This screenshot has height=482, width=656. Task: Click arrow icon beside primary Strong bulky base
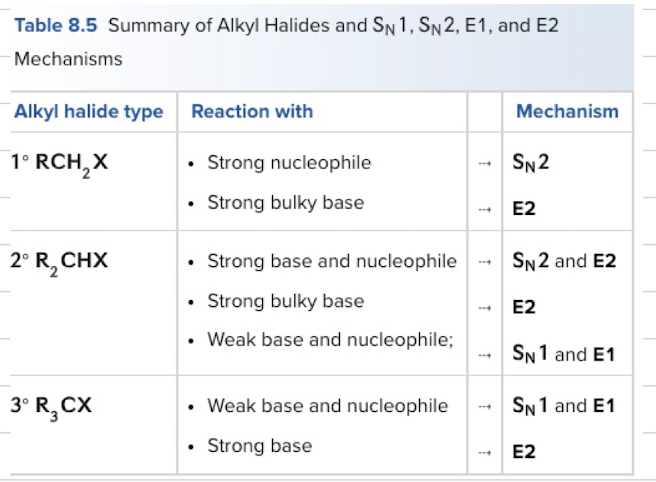tap(484, 209)
